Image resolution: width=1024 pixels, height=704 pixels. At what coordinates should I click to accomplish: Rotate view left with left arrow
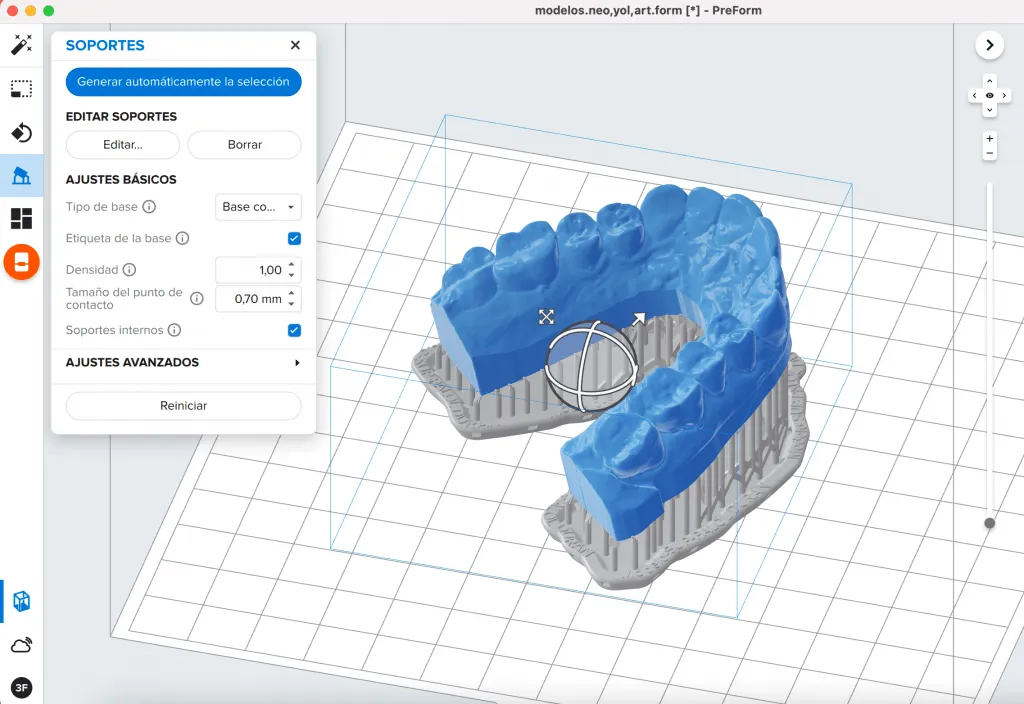click(x=975, y=95)
